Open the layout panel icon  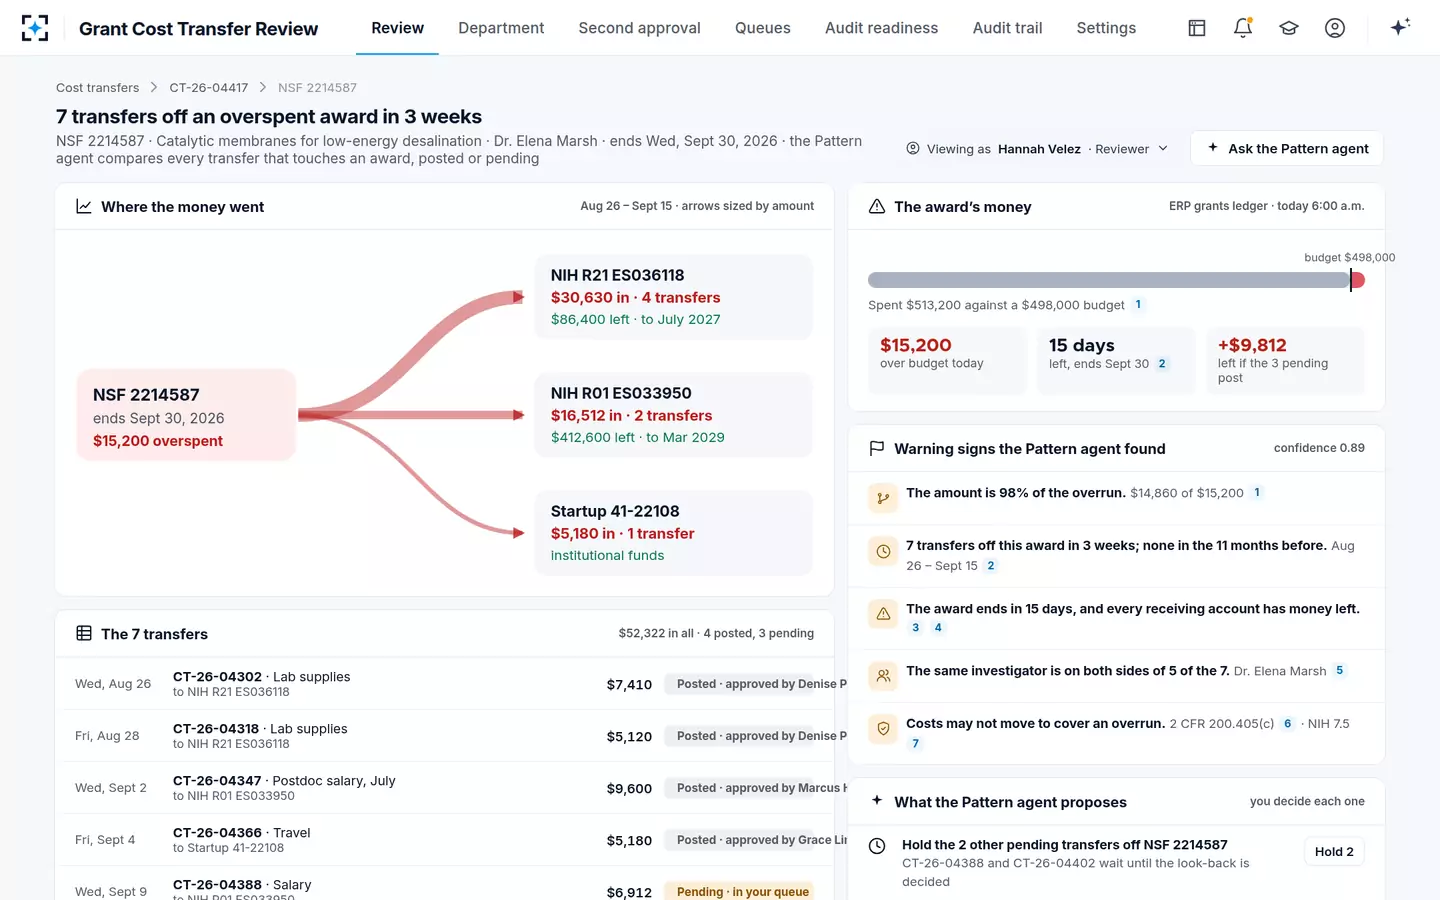tap(1197, 28)
